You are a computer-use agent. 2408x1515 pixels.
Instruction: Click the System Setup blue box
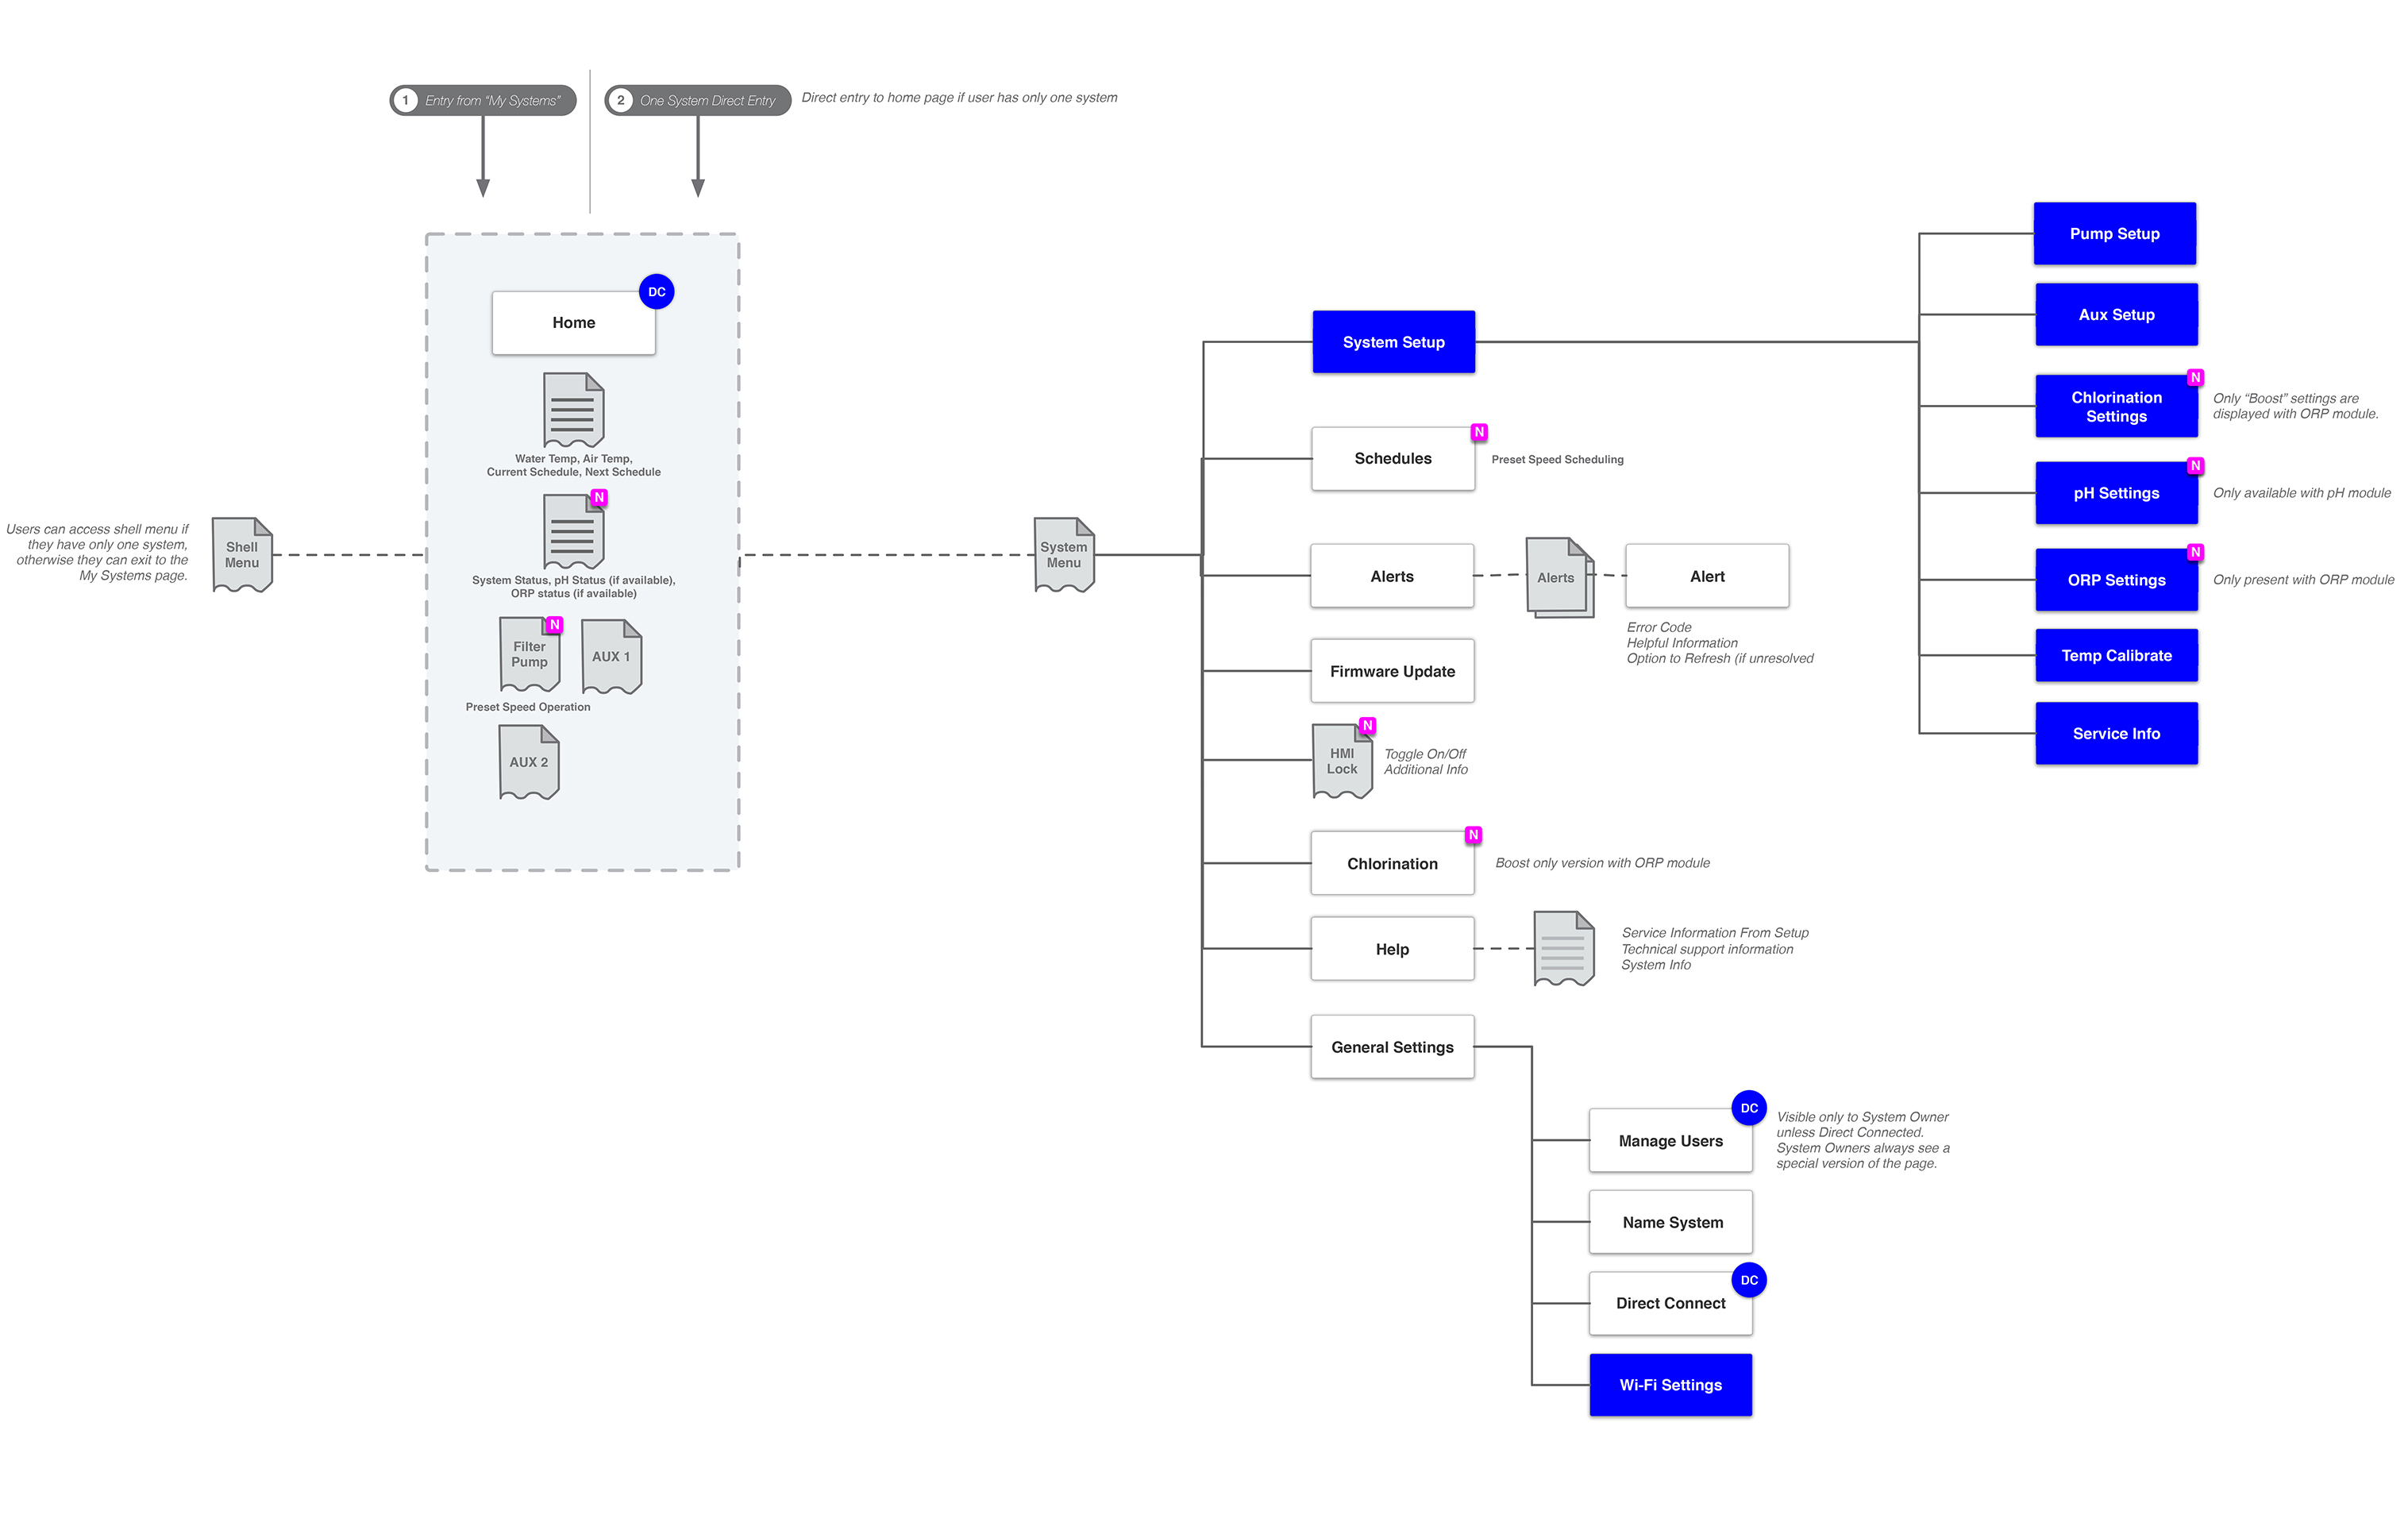1393,342
